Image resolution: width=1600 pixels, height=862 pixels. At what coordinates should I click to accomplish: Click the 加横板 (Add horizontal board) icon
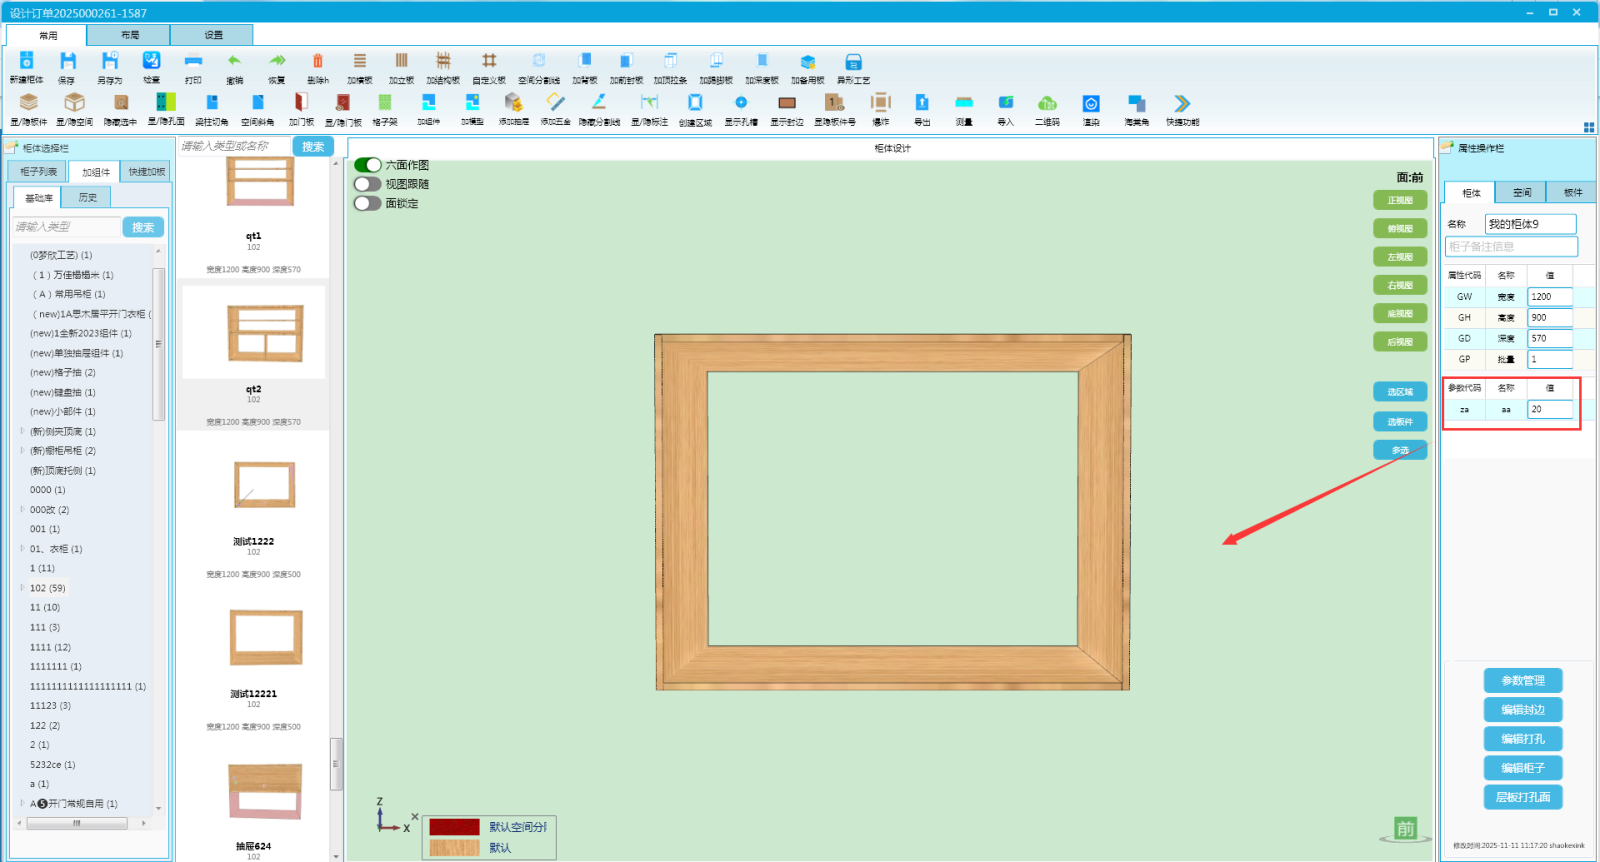(360, 62)
